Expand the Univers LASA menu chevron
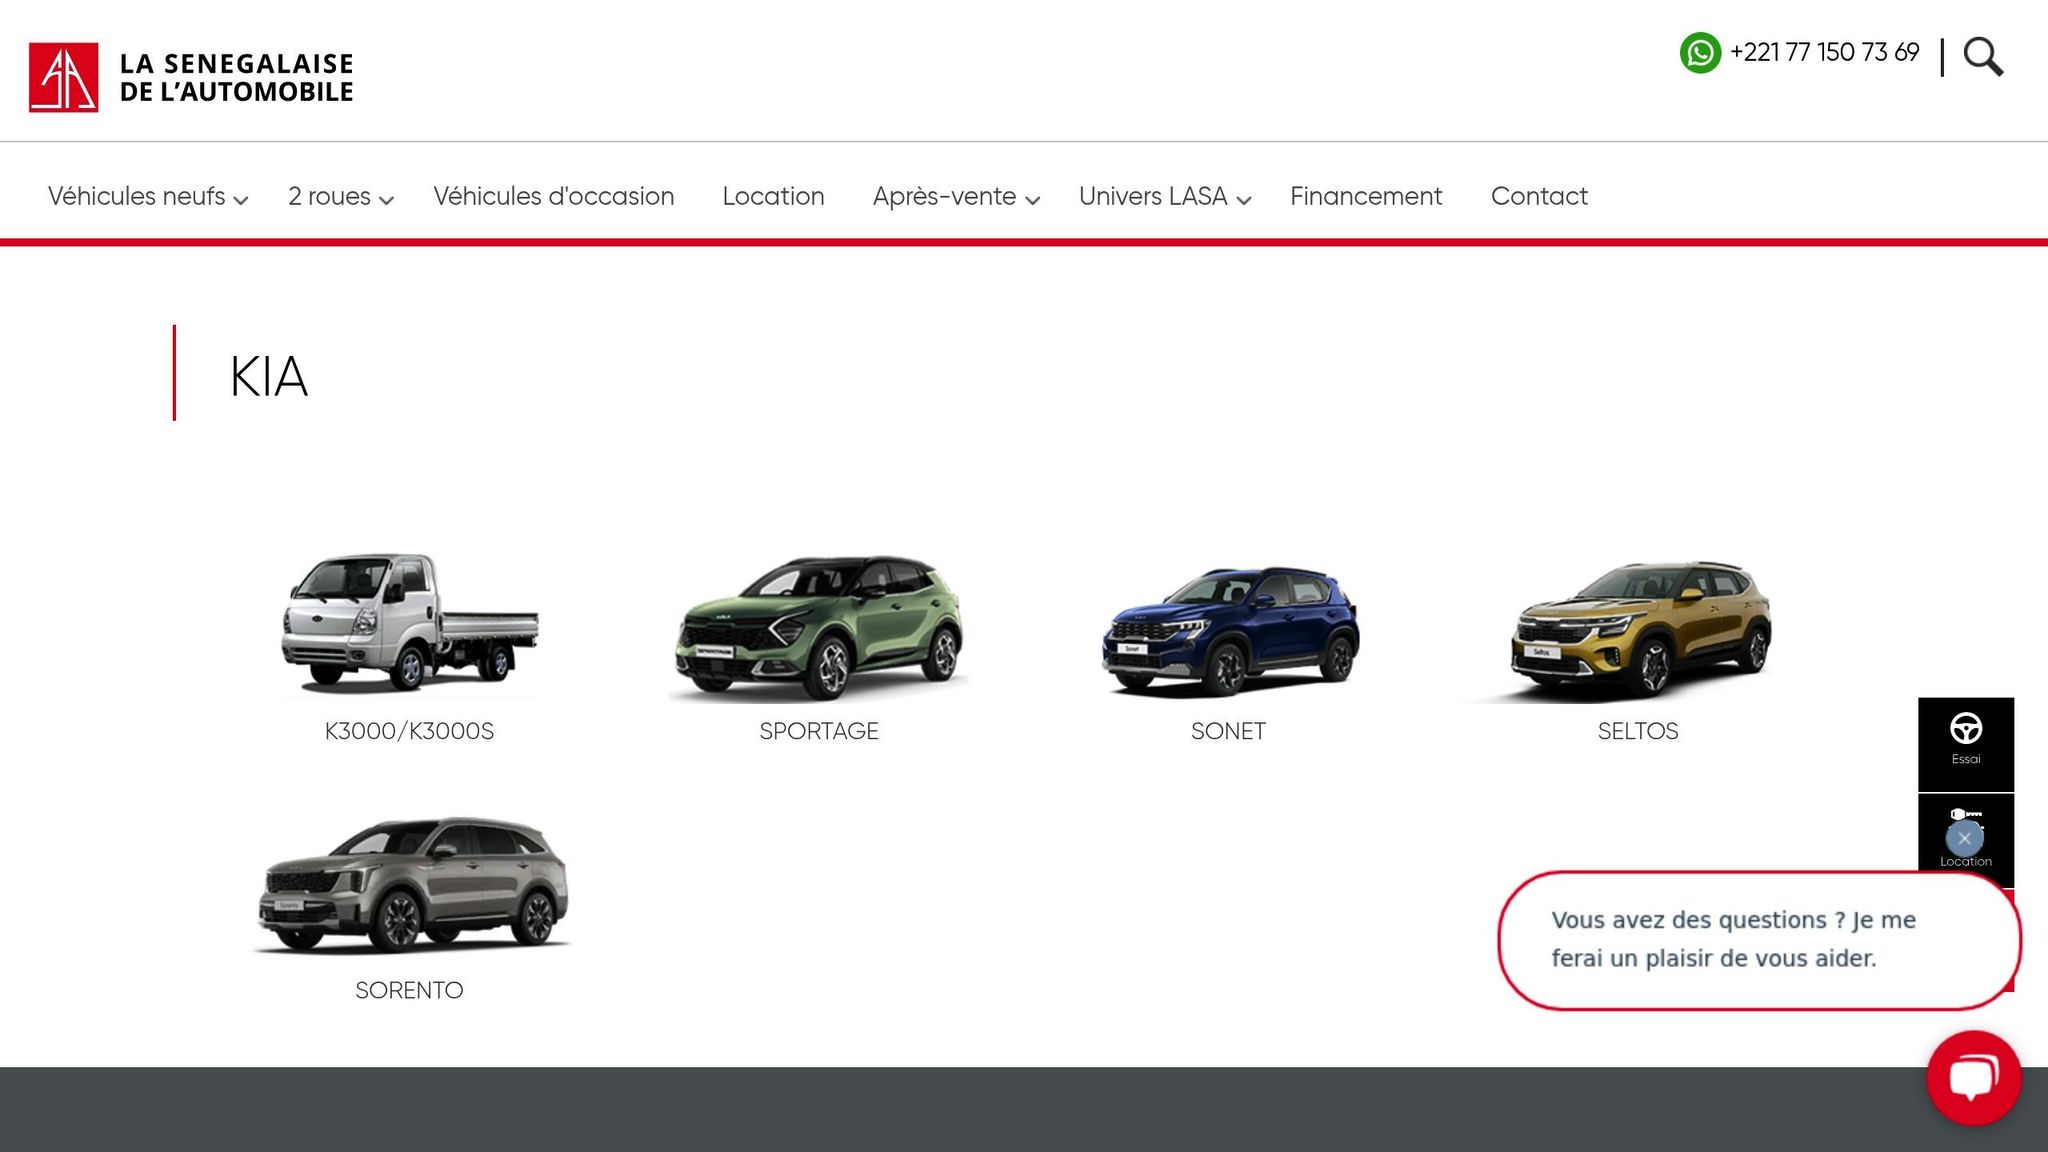Image resolution: width=2048 pixels, height=1152 pixels. tap(1244, 200)
